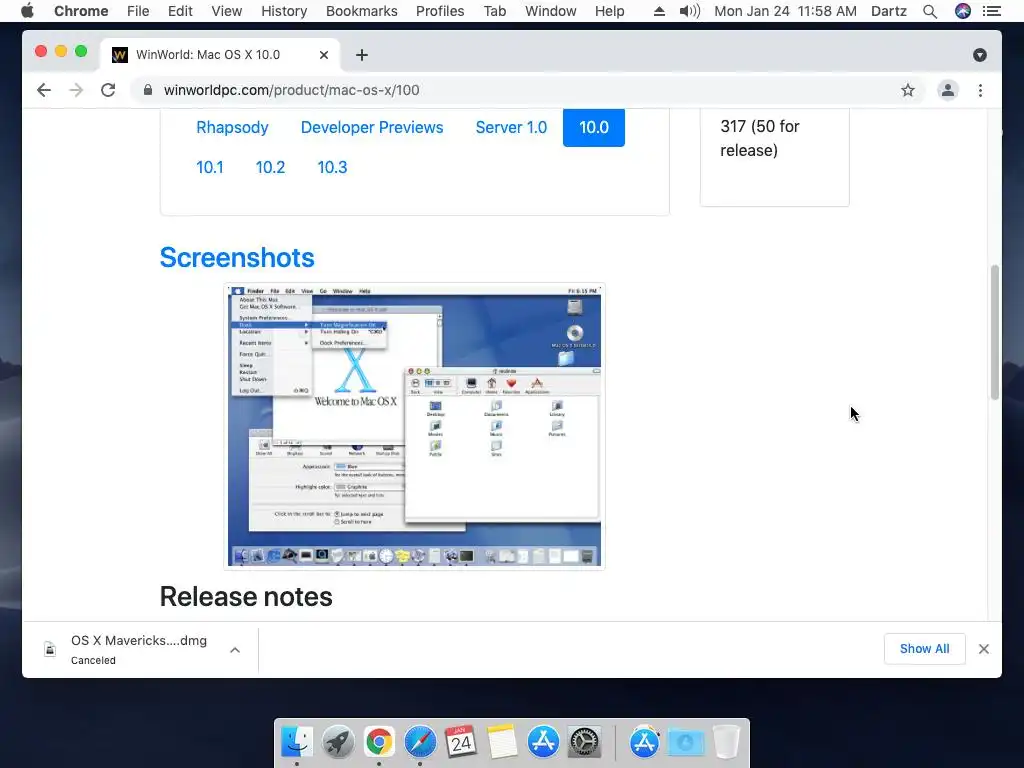Open the Edit menu
The width and height of the screenshot is (1024, 768).
click(180, 11)
